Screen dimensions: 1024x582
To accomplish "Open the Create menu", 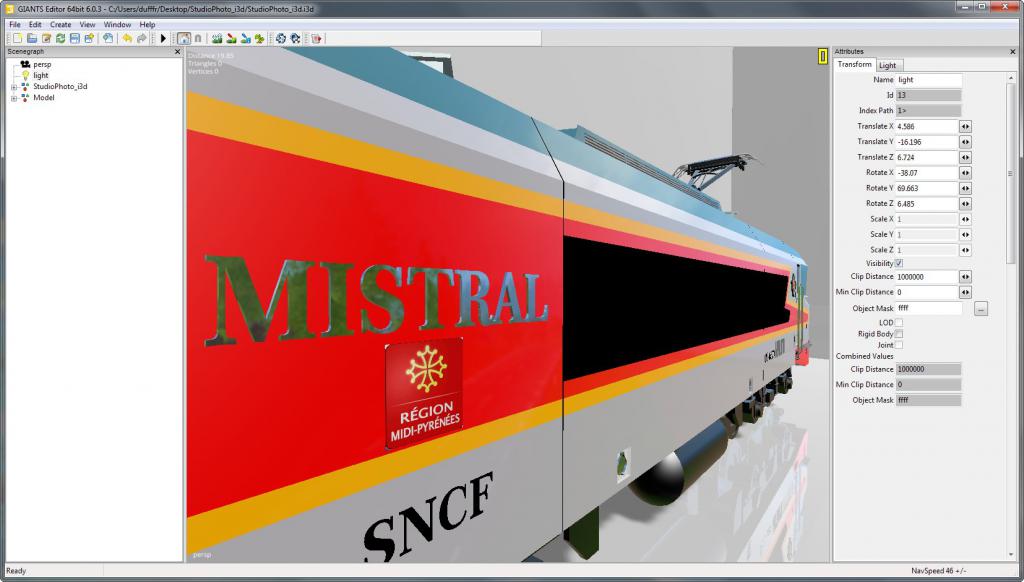I will coord(61,24).
